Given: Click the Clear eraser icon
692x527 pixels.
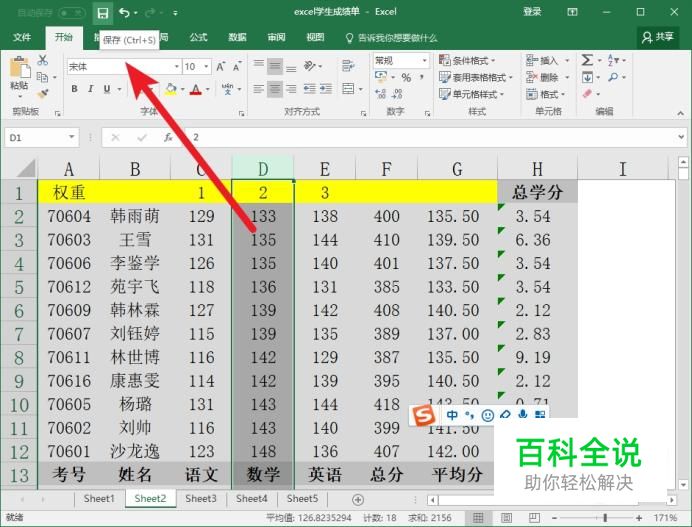Looking at the screenshot, I should pos(587,94).
